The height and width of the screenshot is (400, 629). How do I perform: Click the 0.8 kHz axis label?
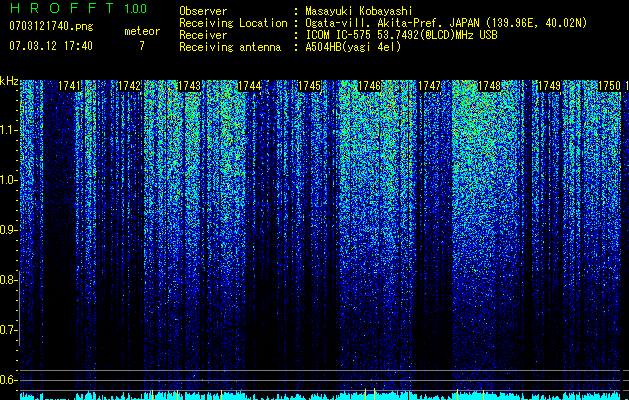point(8,280)
